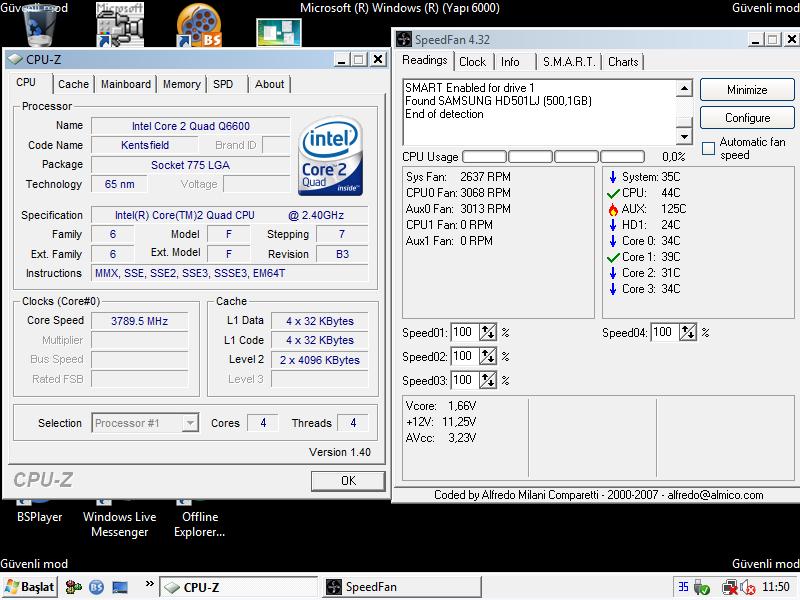Click the blue arrow beside System 35C
Viewport: 800px width, 600px height.
point(613,177)
